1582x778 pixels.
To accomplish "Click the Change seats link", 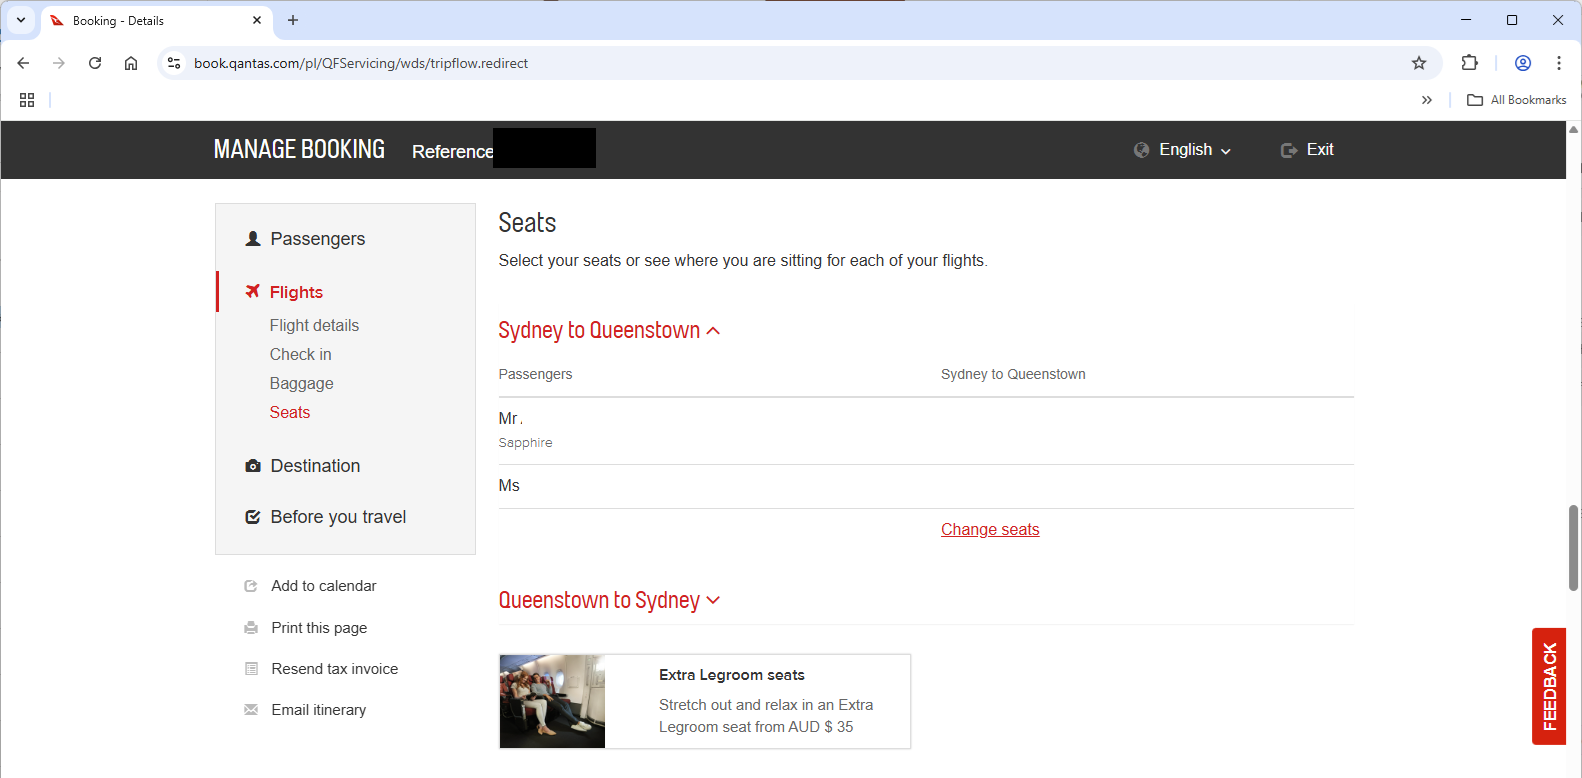I will point(989,530).
